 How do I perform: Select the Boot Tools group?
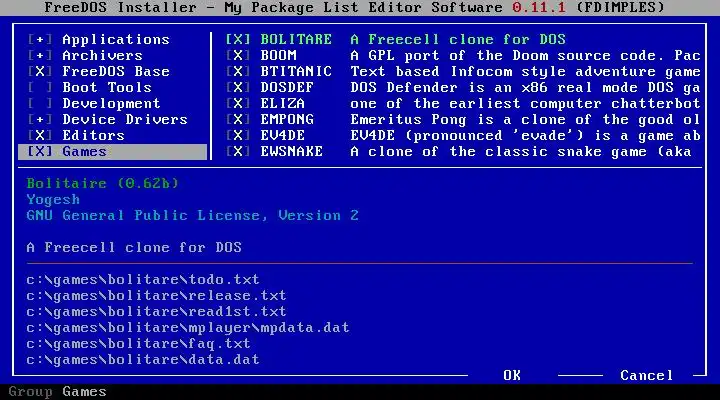coord(107,87)
